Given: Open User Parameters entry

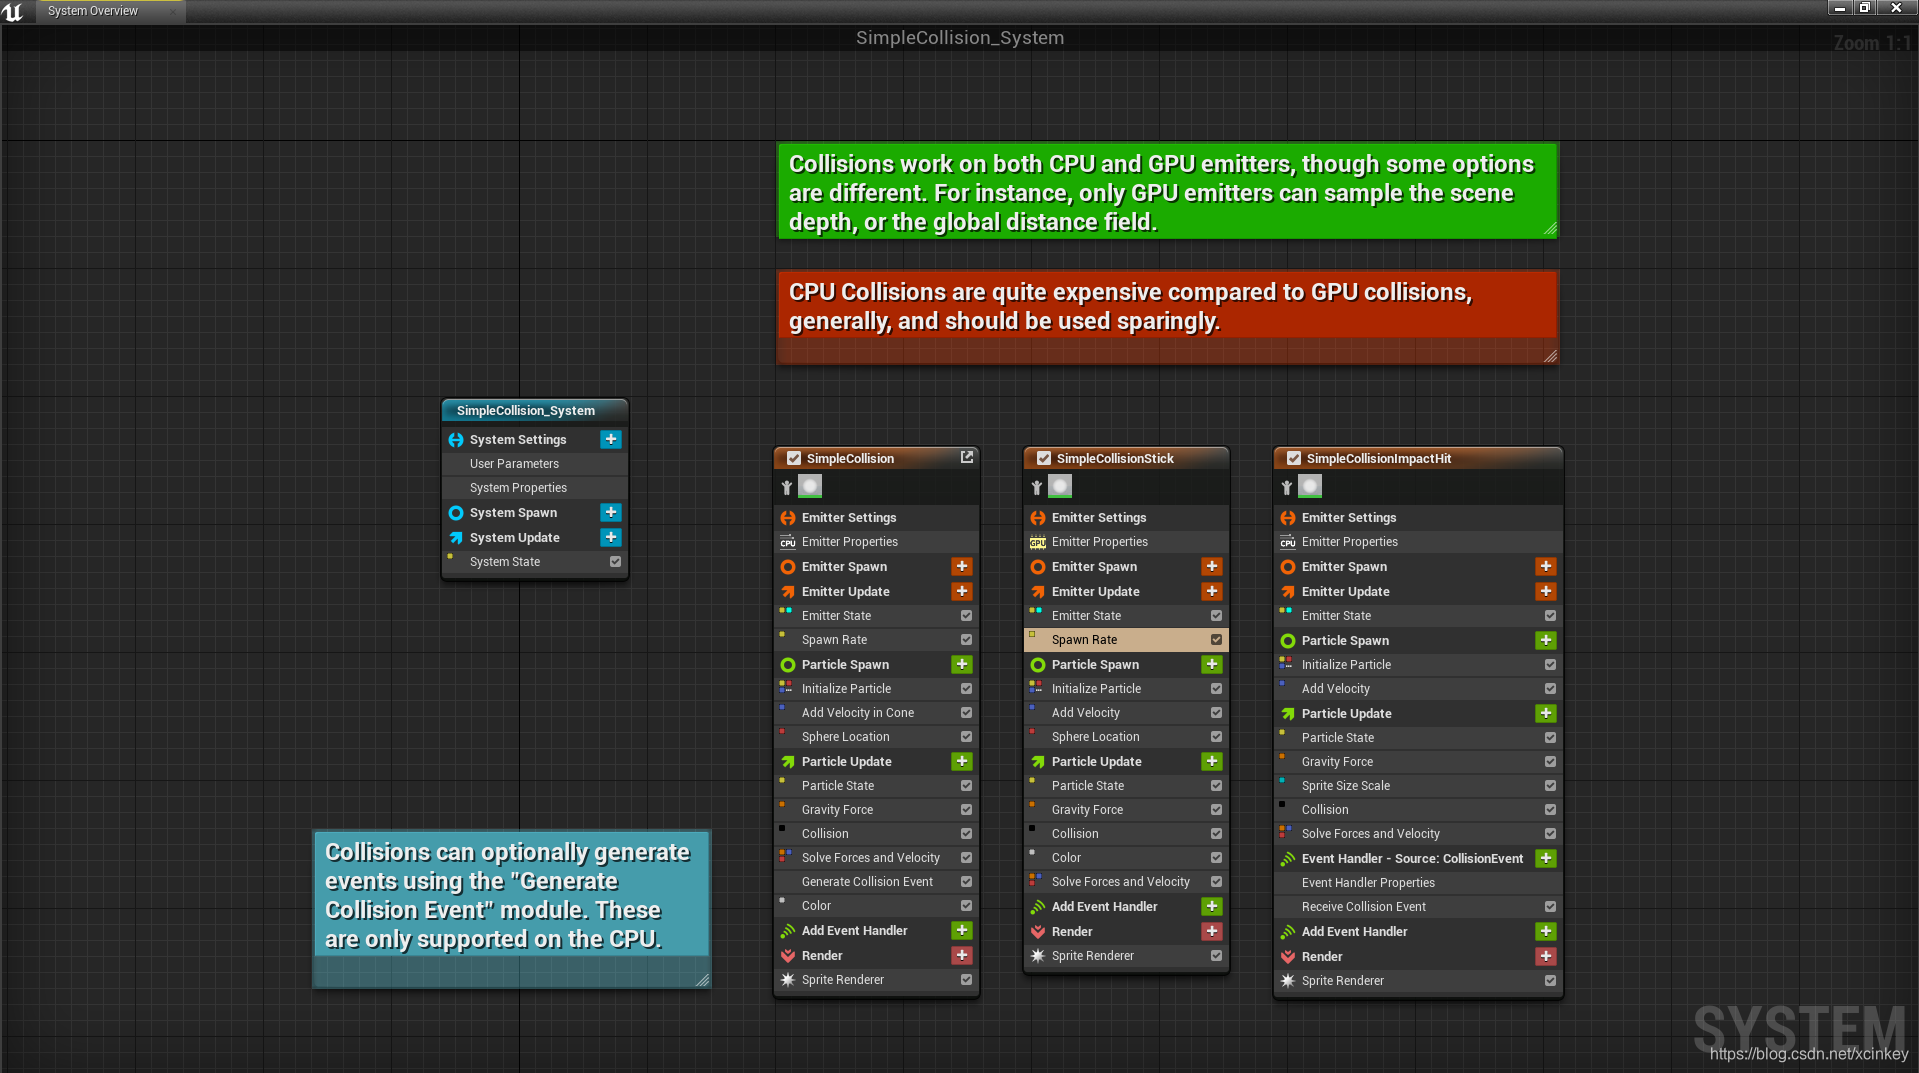Looking at the screenshot, I should pos(535,463).
